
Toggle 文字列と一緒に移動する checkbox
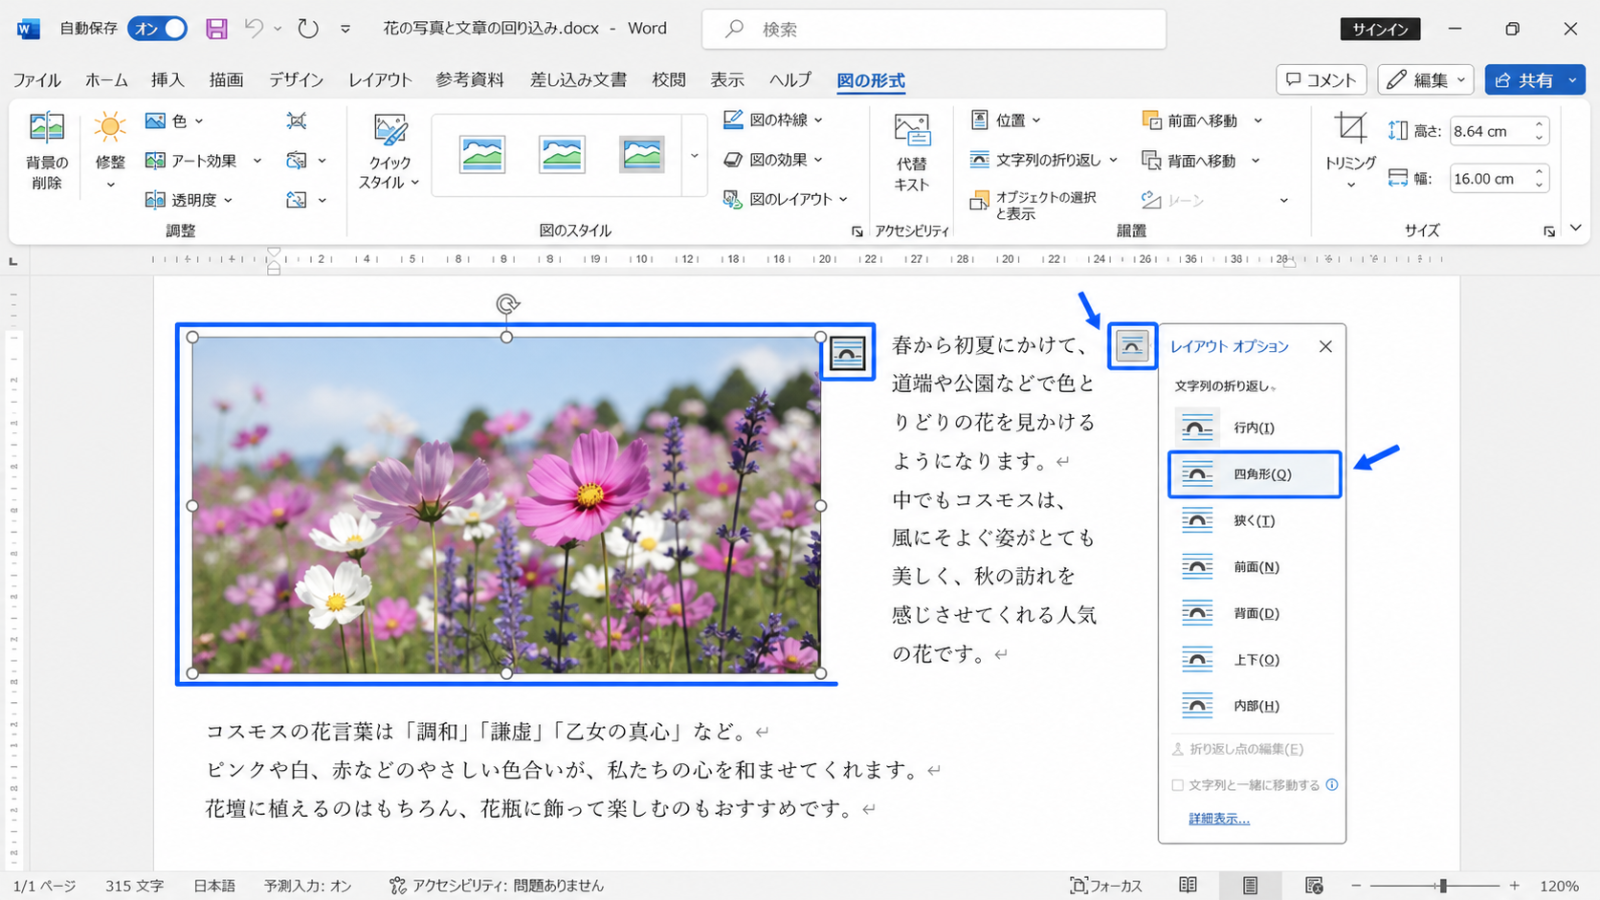click(x=1178, y=785)
